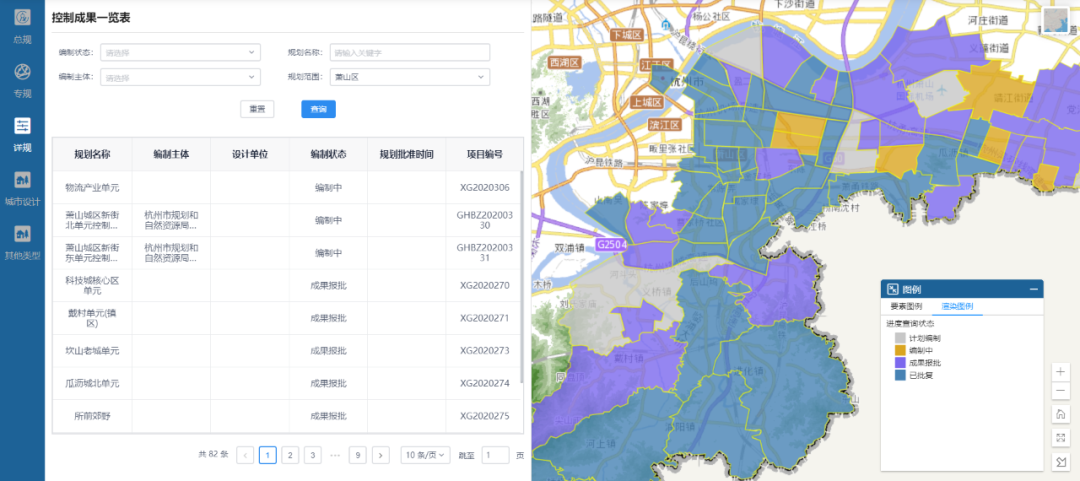This screenshot has height=481, width=1080.
Task: Click project number XG2020274
Action: coord(484,383)
